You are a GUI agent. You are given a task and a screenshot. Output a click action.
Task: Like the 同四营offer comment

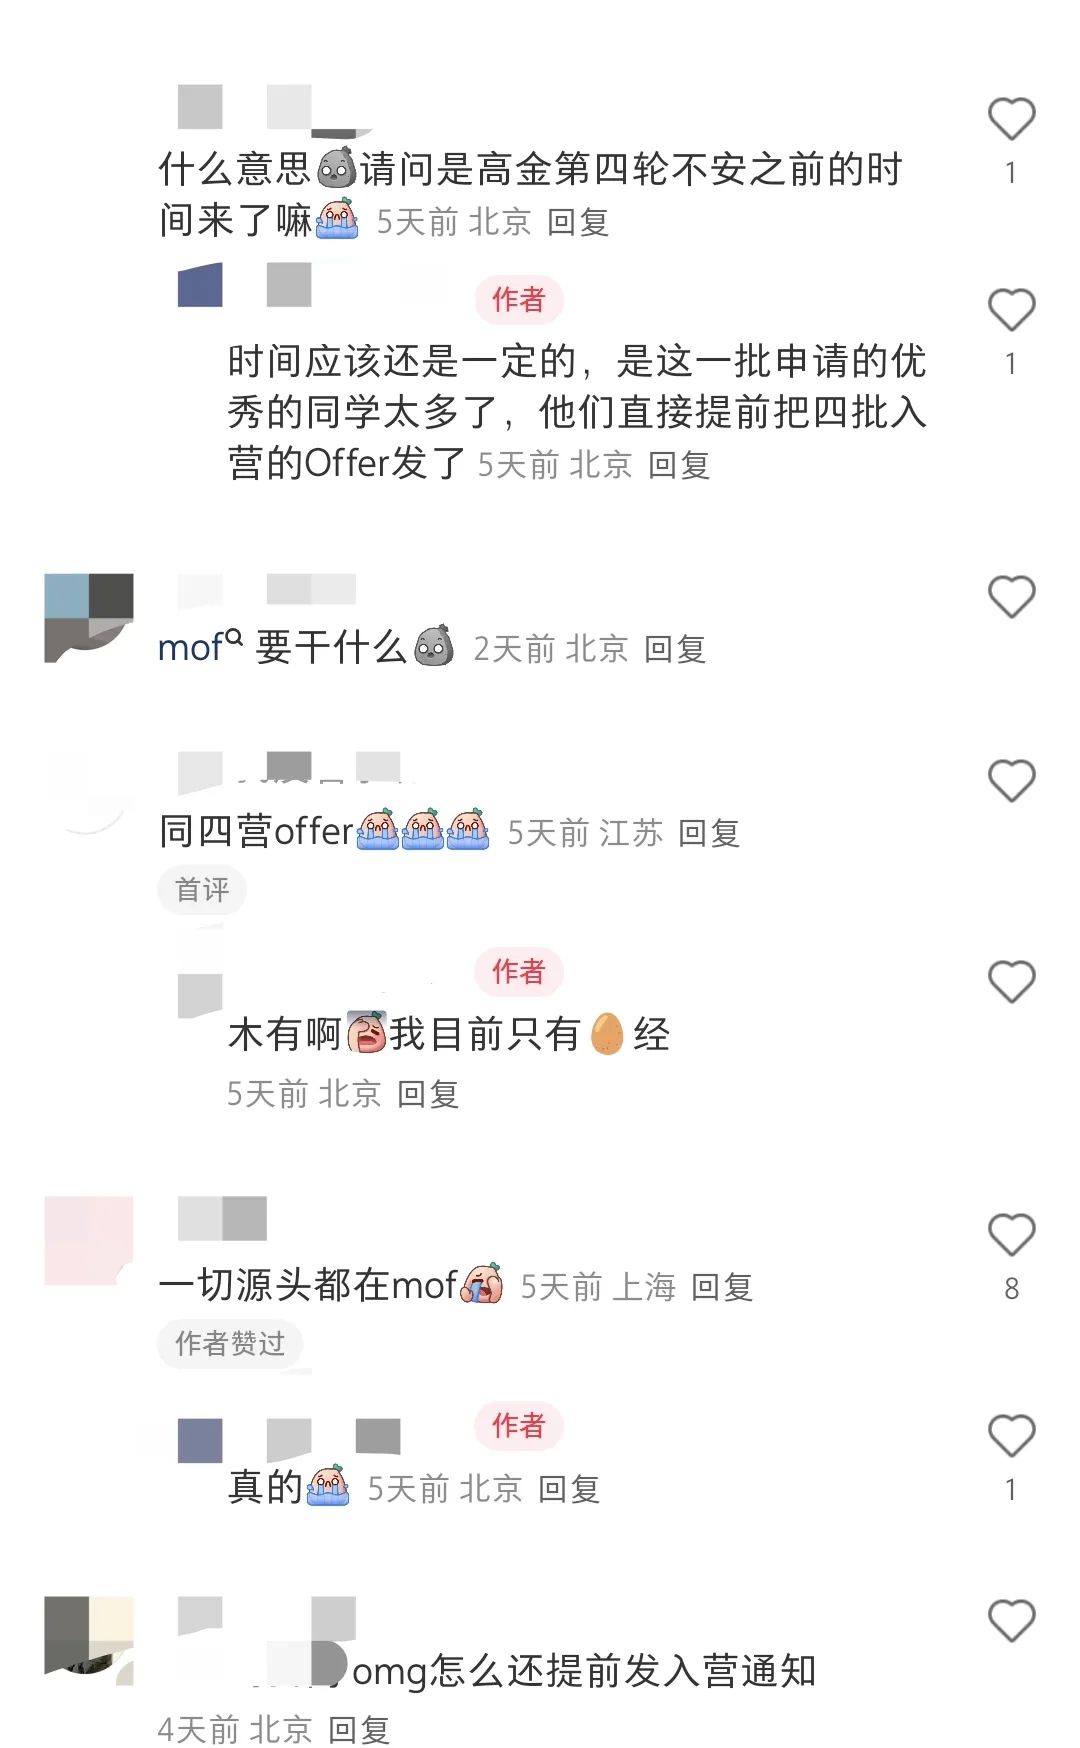[1011, 781]
